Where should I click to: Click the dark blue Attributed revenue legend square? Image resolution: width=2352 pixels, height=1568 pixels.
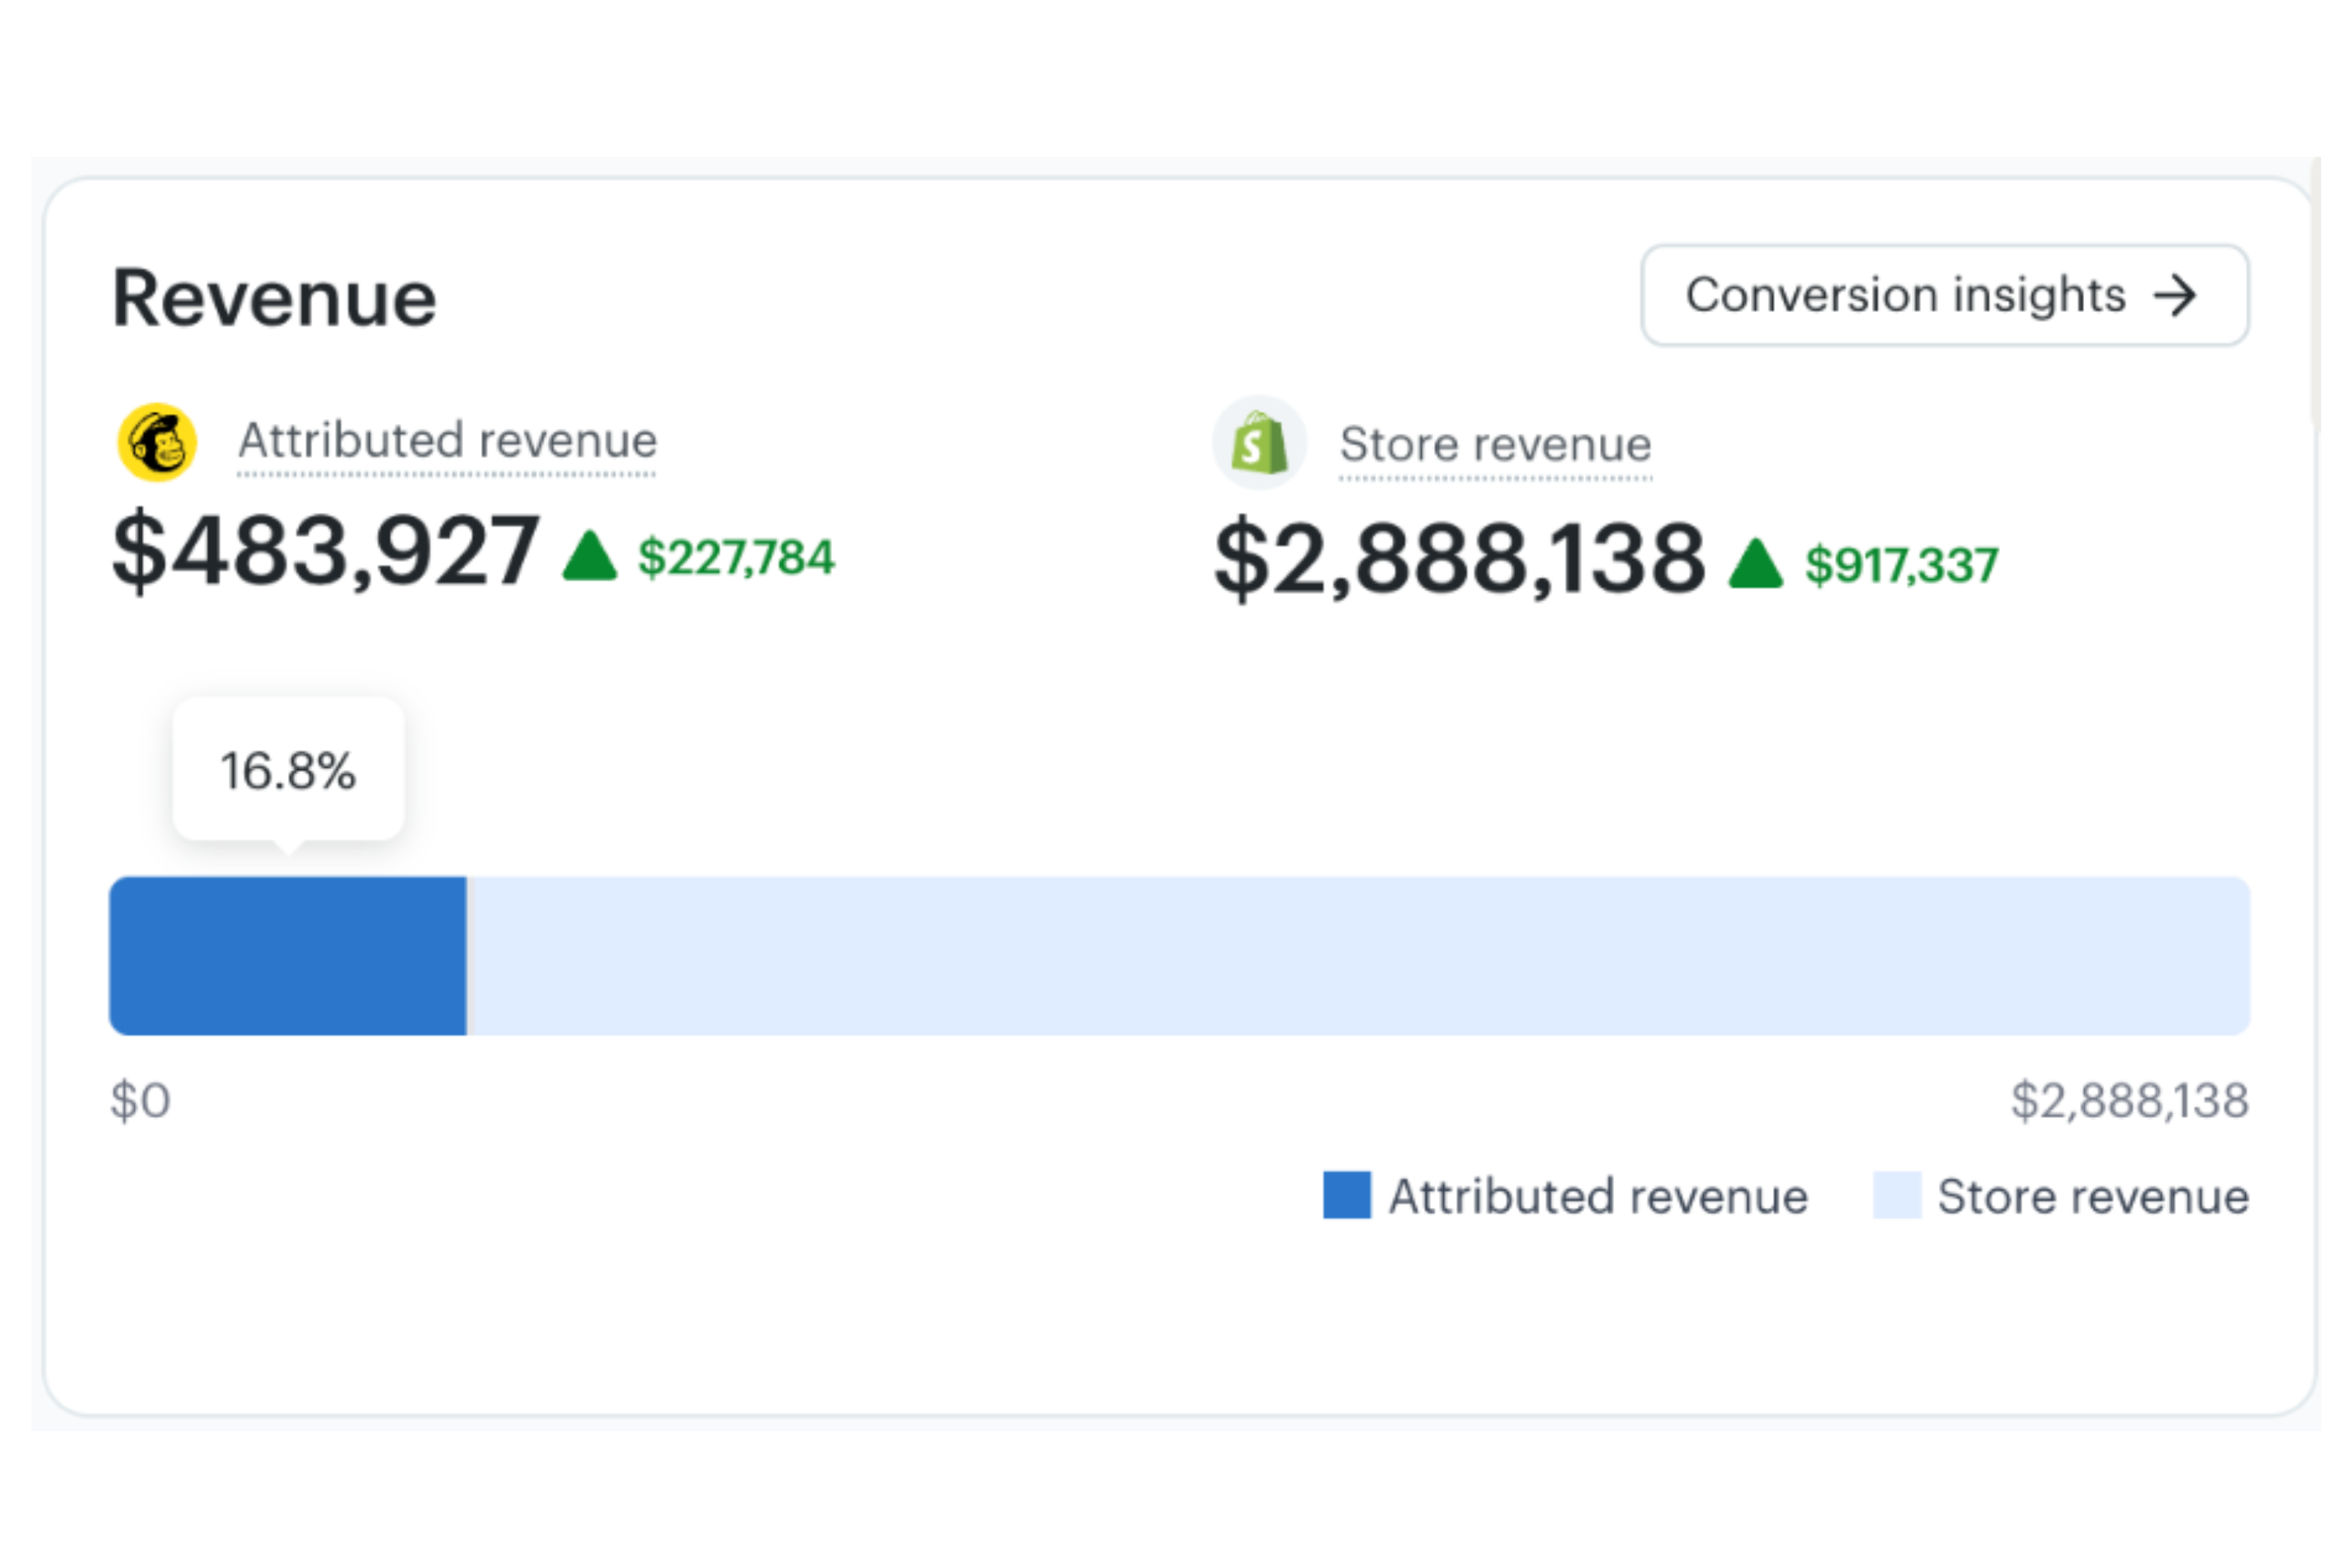1346,1195
